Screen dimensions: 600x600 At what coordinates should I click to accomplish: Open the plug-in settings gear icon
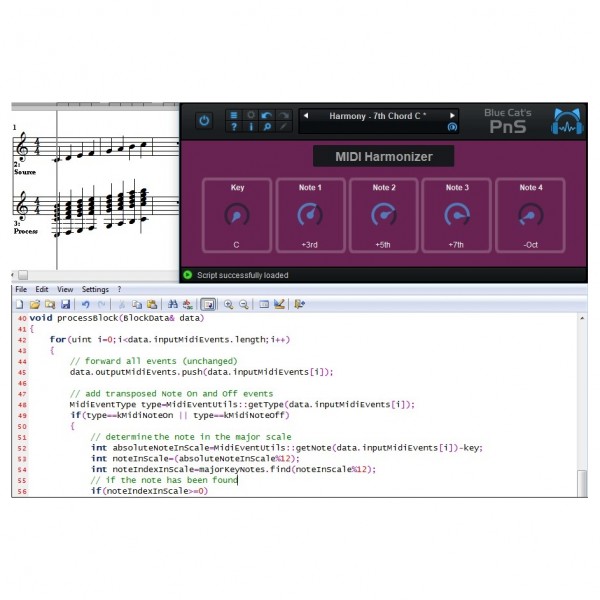click(x=251, y=115)
